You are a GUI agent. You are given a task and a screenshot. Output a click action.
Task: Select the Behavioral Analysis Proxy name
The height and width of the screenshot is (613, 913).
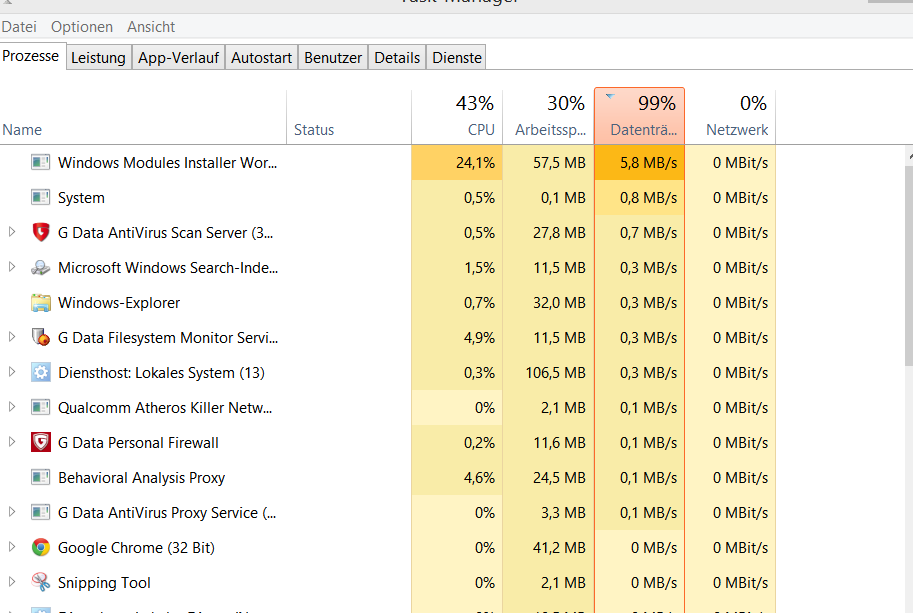(141, 478)
